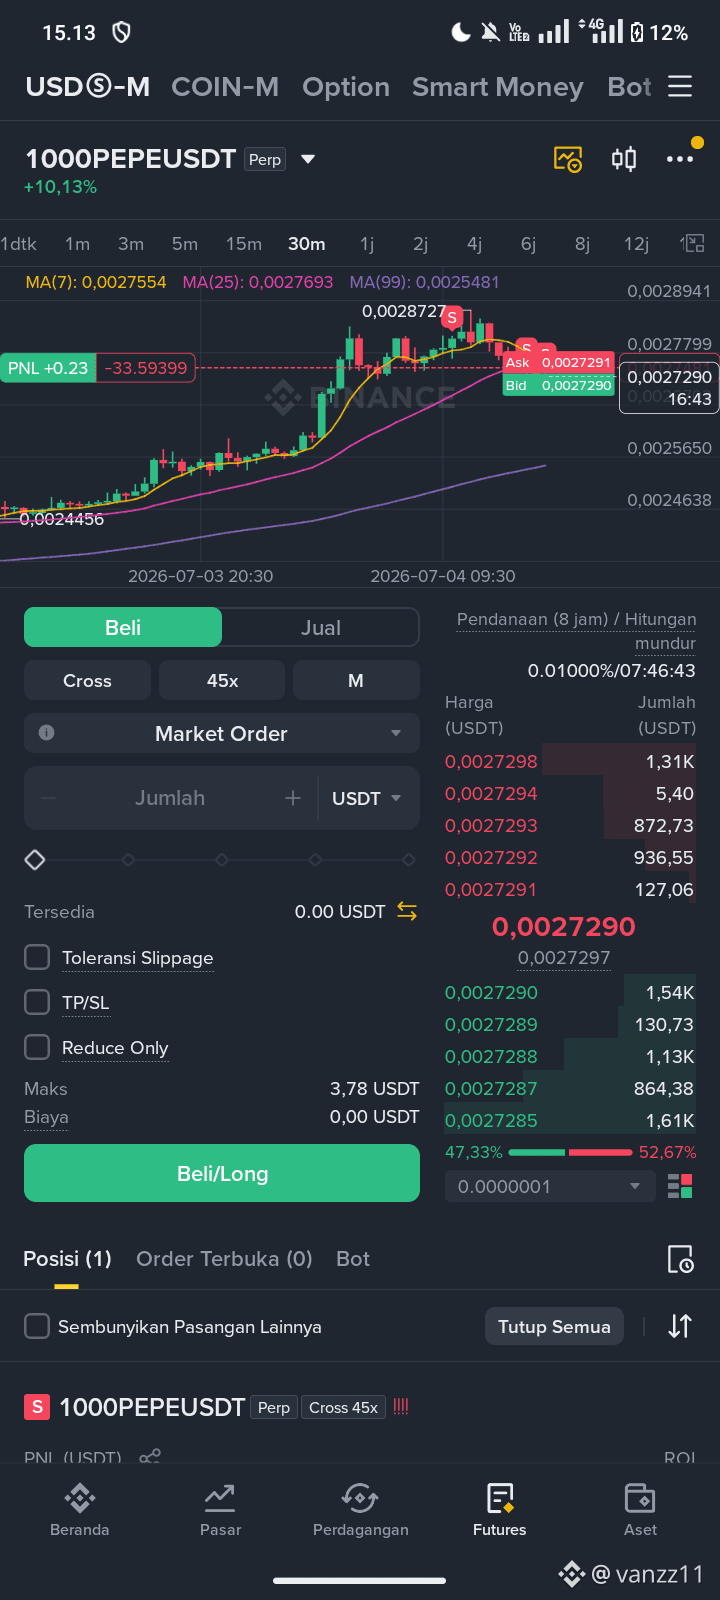
Task: Open the Order Terbuka (0) tab
Action: (224, 1259)
